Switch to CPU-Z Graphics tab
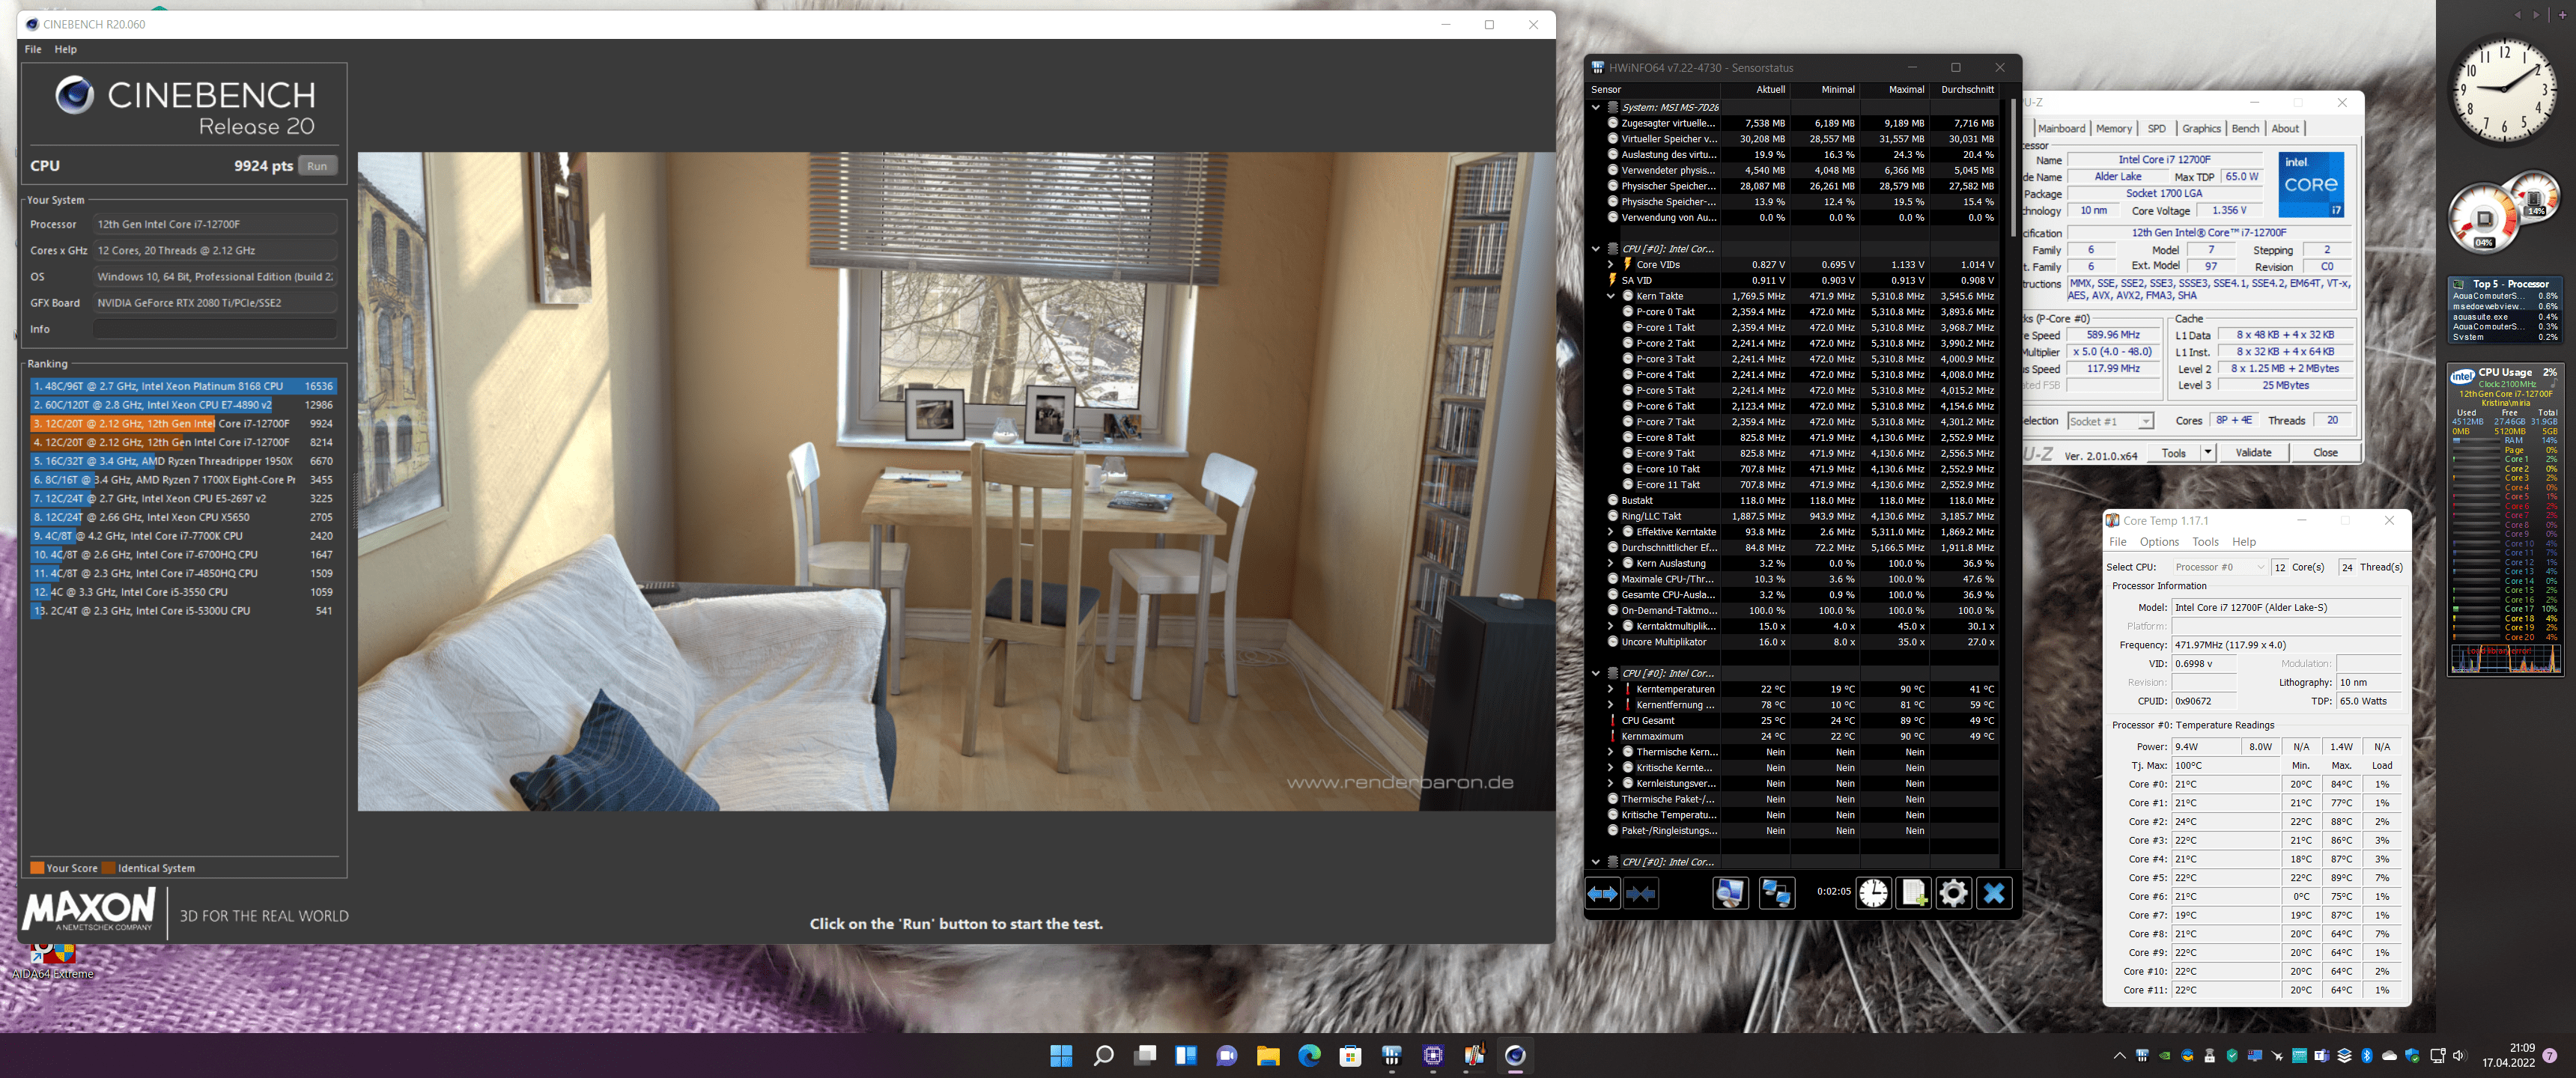 2201,129
